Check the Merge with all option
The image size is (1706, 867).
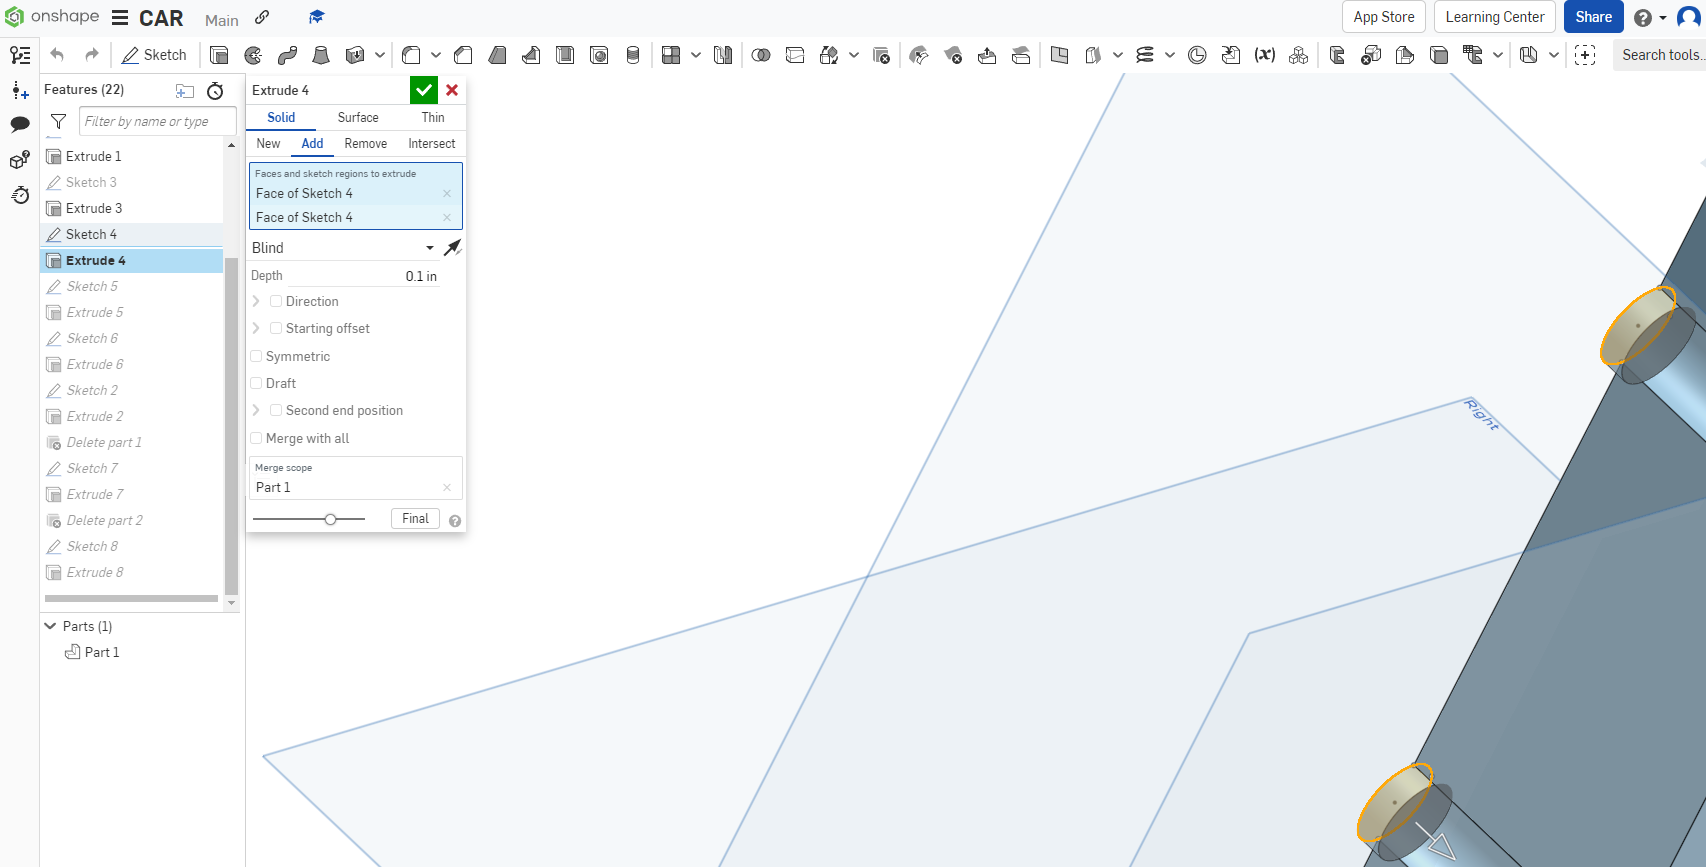[x=256, y=438]
